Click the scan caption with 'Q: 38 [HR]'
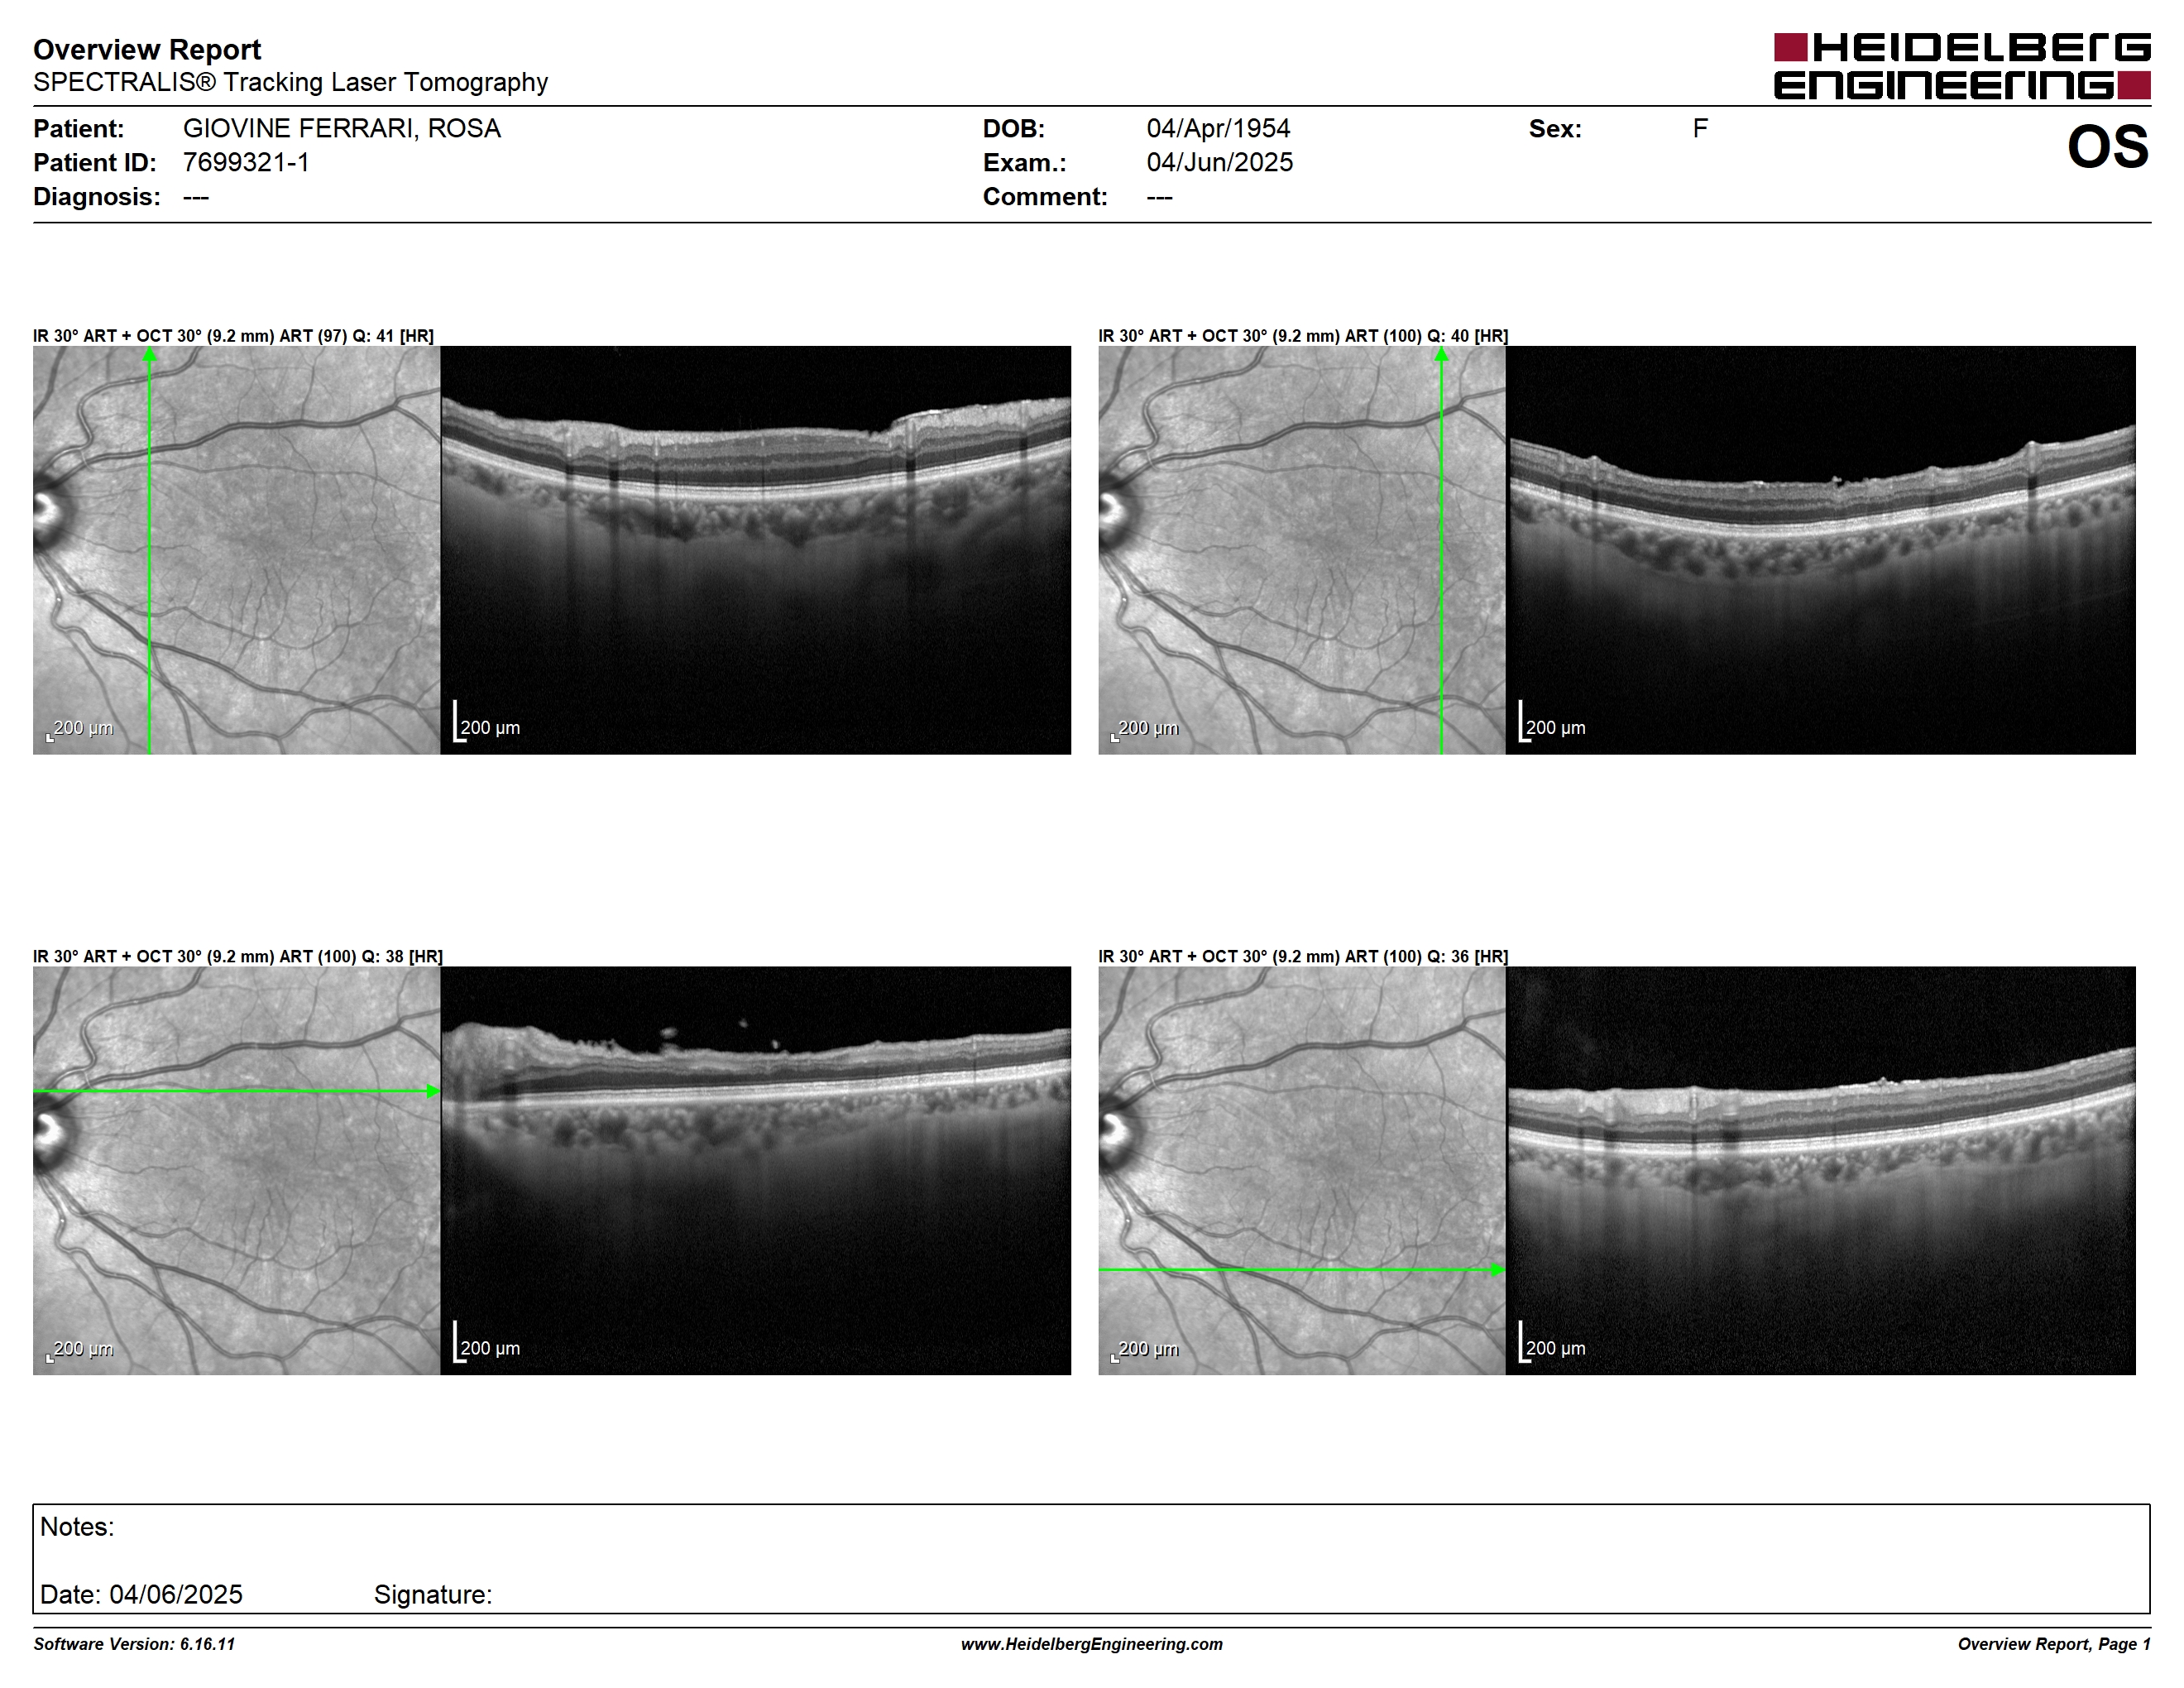This screenshot has width=2184, height=1688. click(238, 956)
